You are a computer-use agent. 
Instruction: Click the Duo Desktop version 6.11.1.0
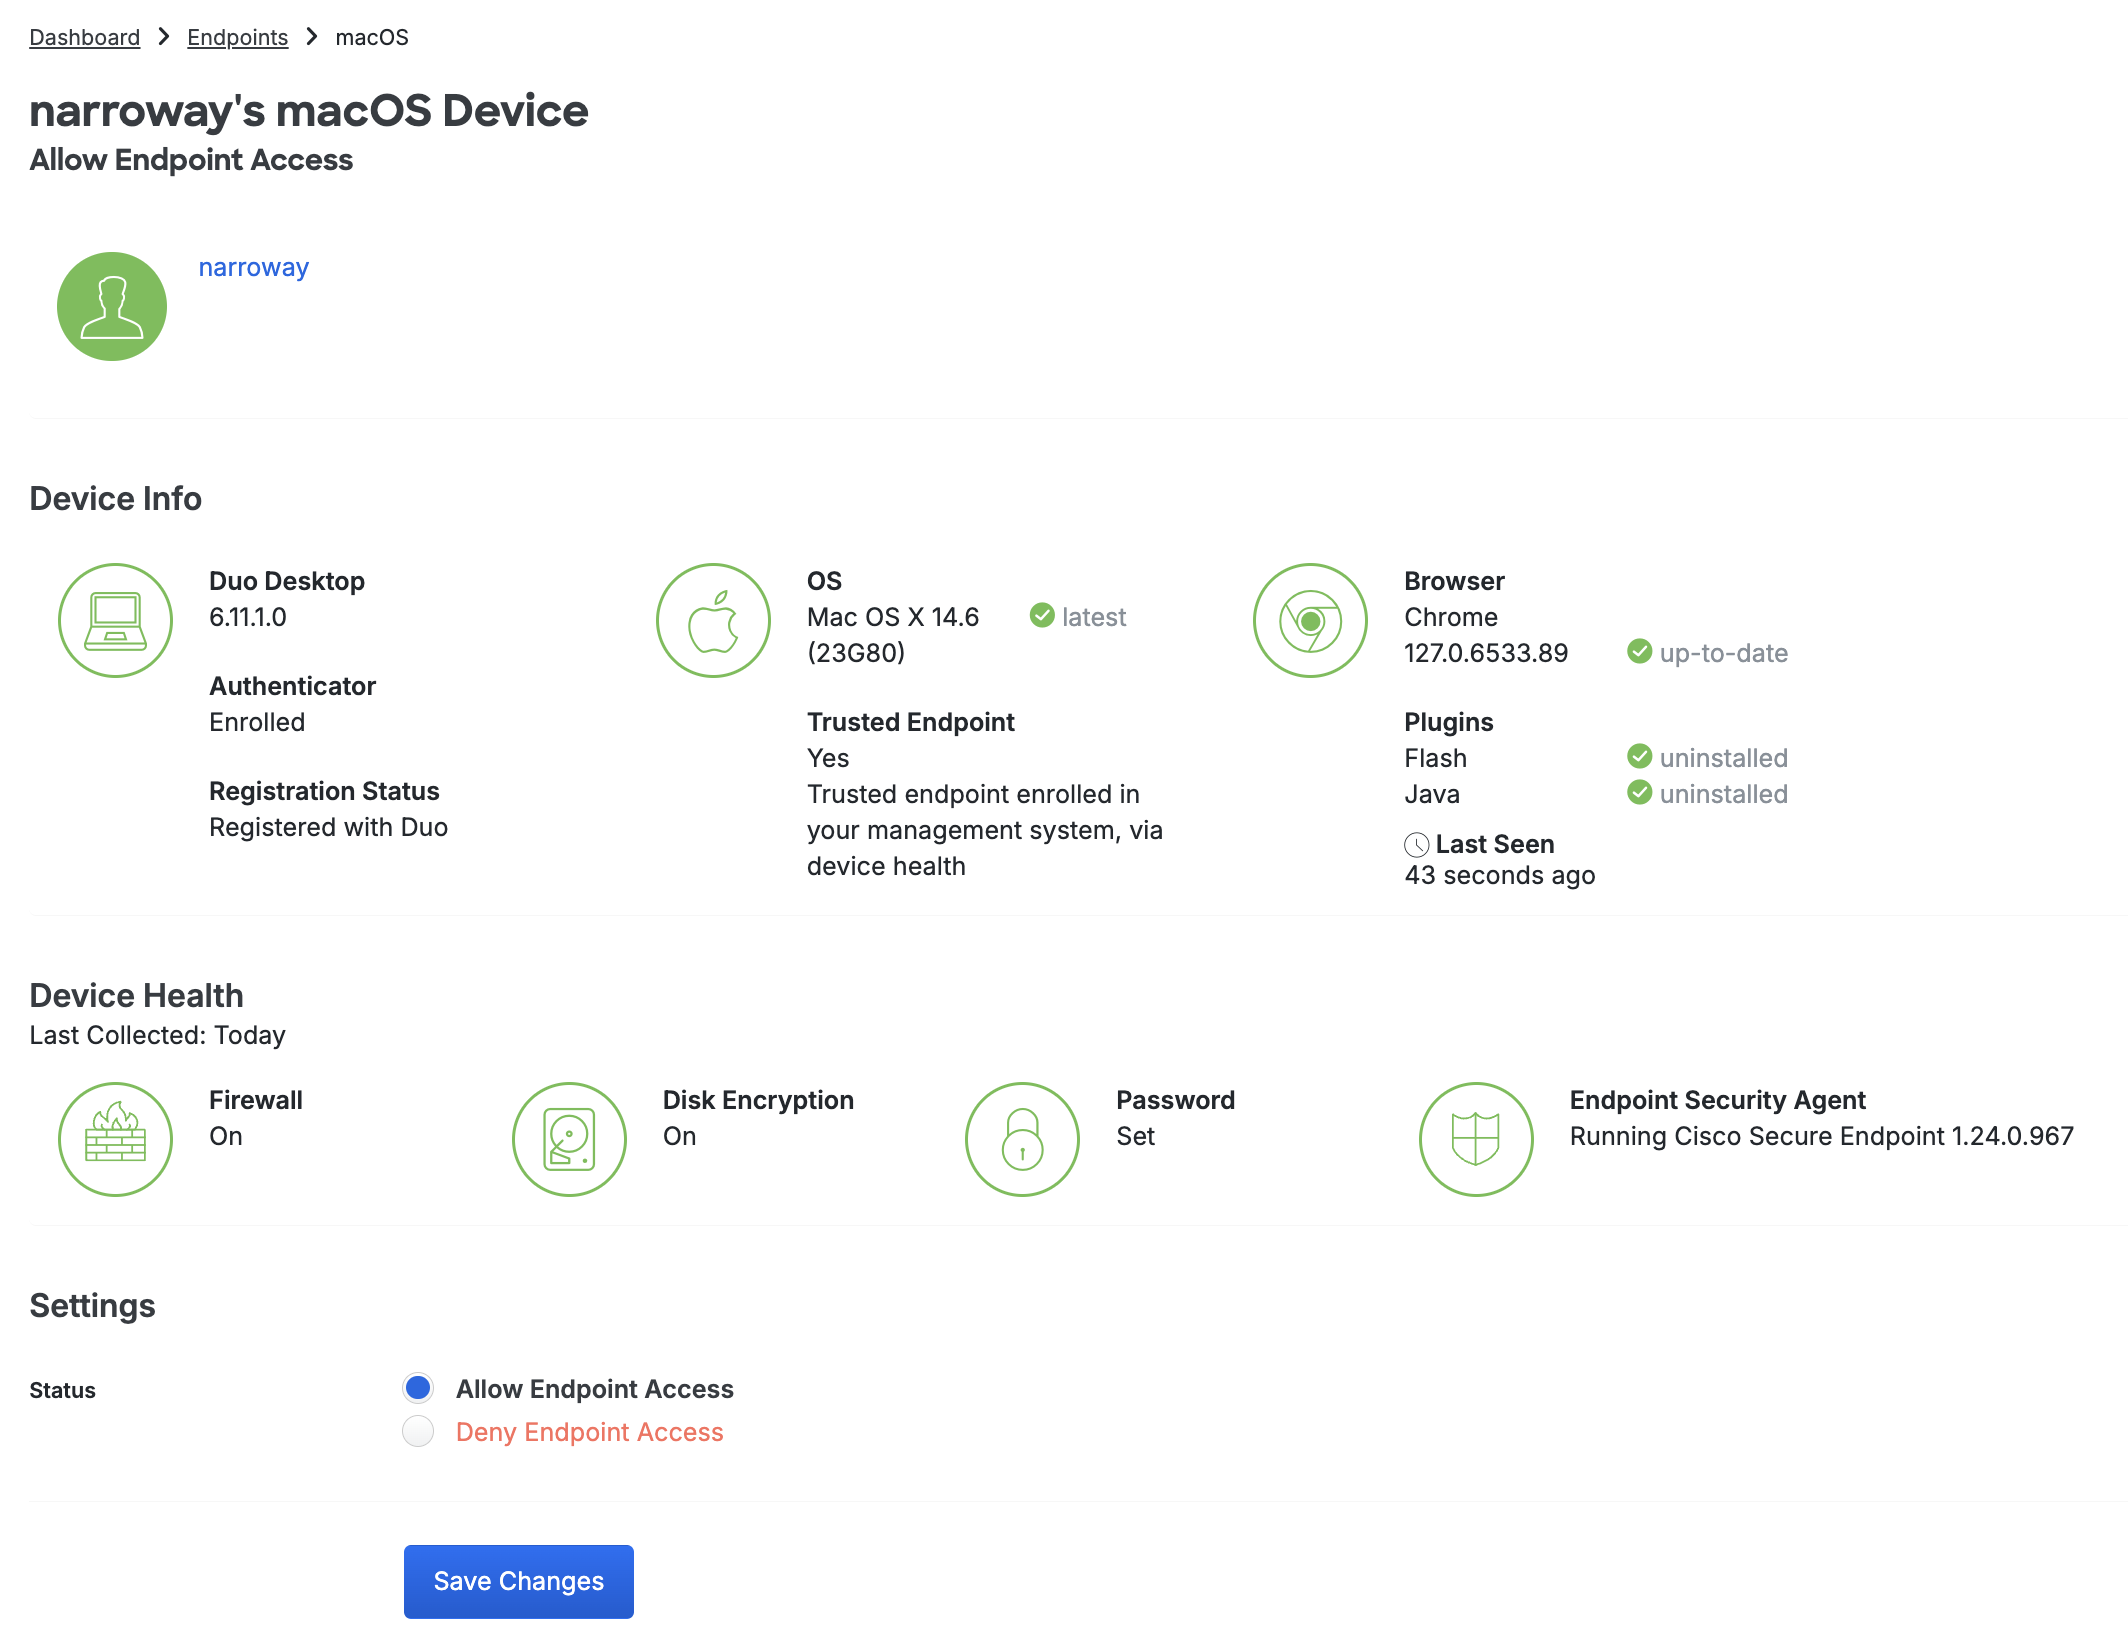pyautogui.click(x=248, y=617)
